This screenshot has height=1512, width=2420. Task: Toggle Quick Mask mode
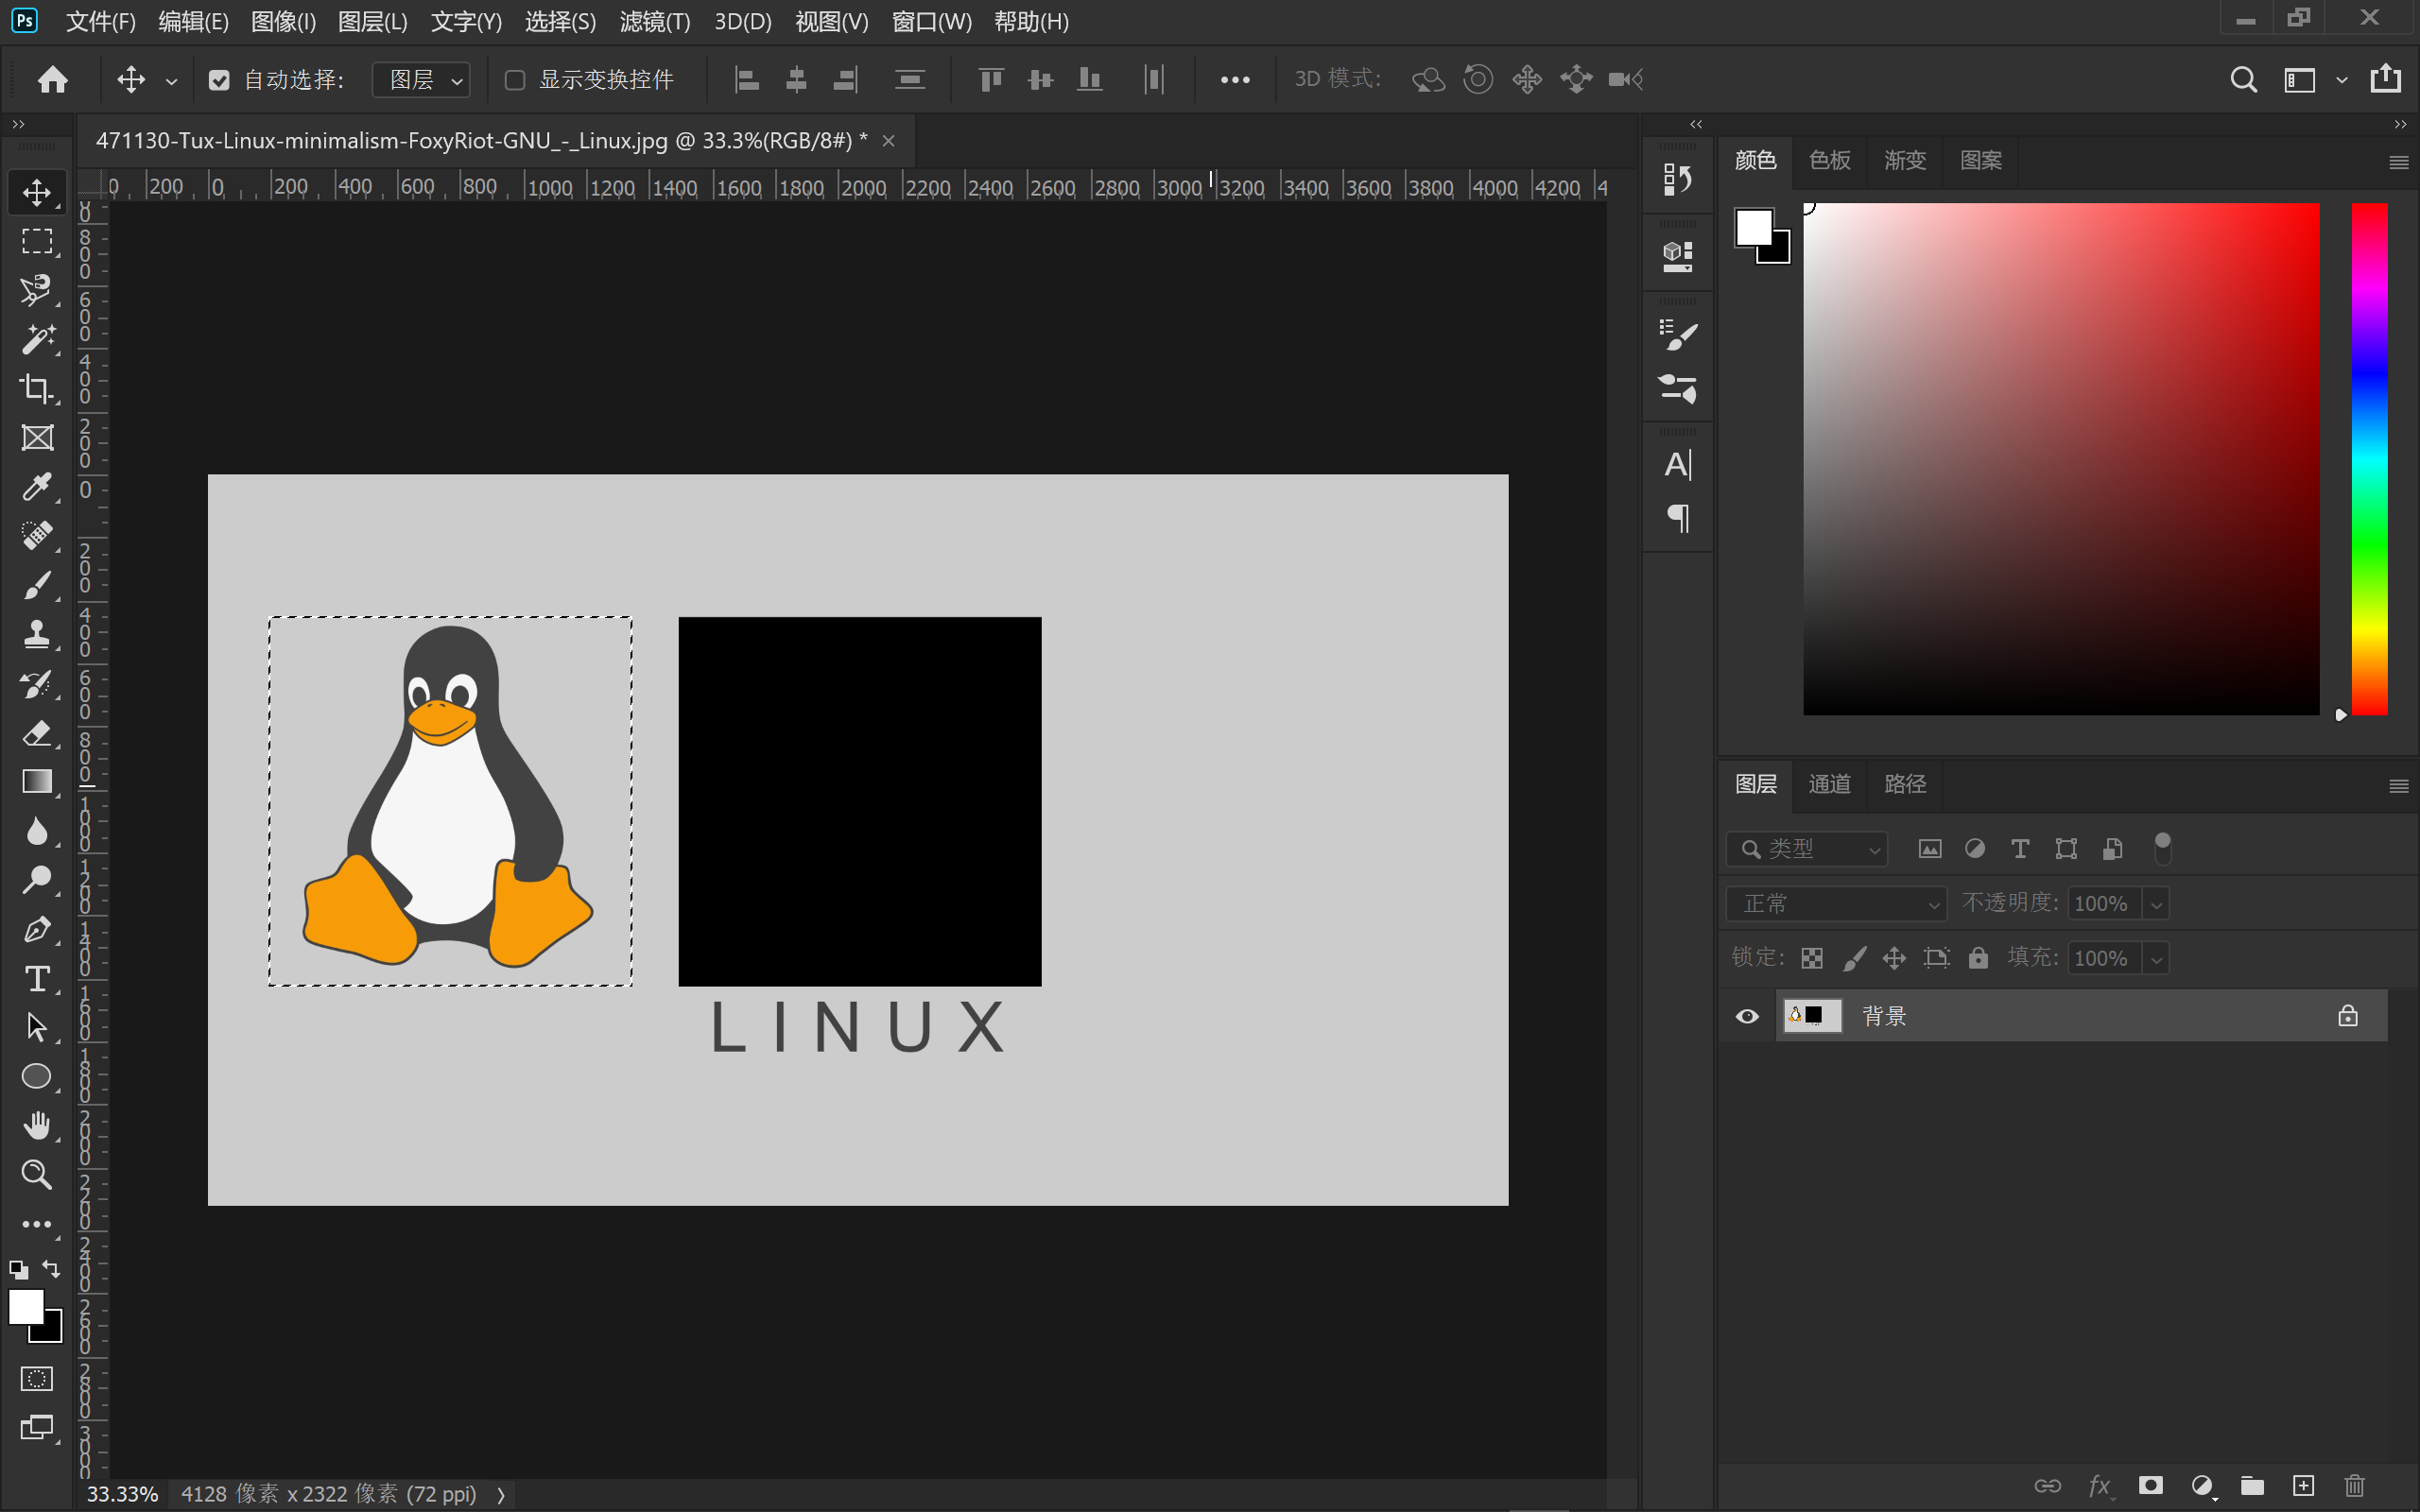[x=37, y=1379]
